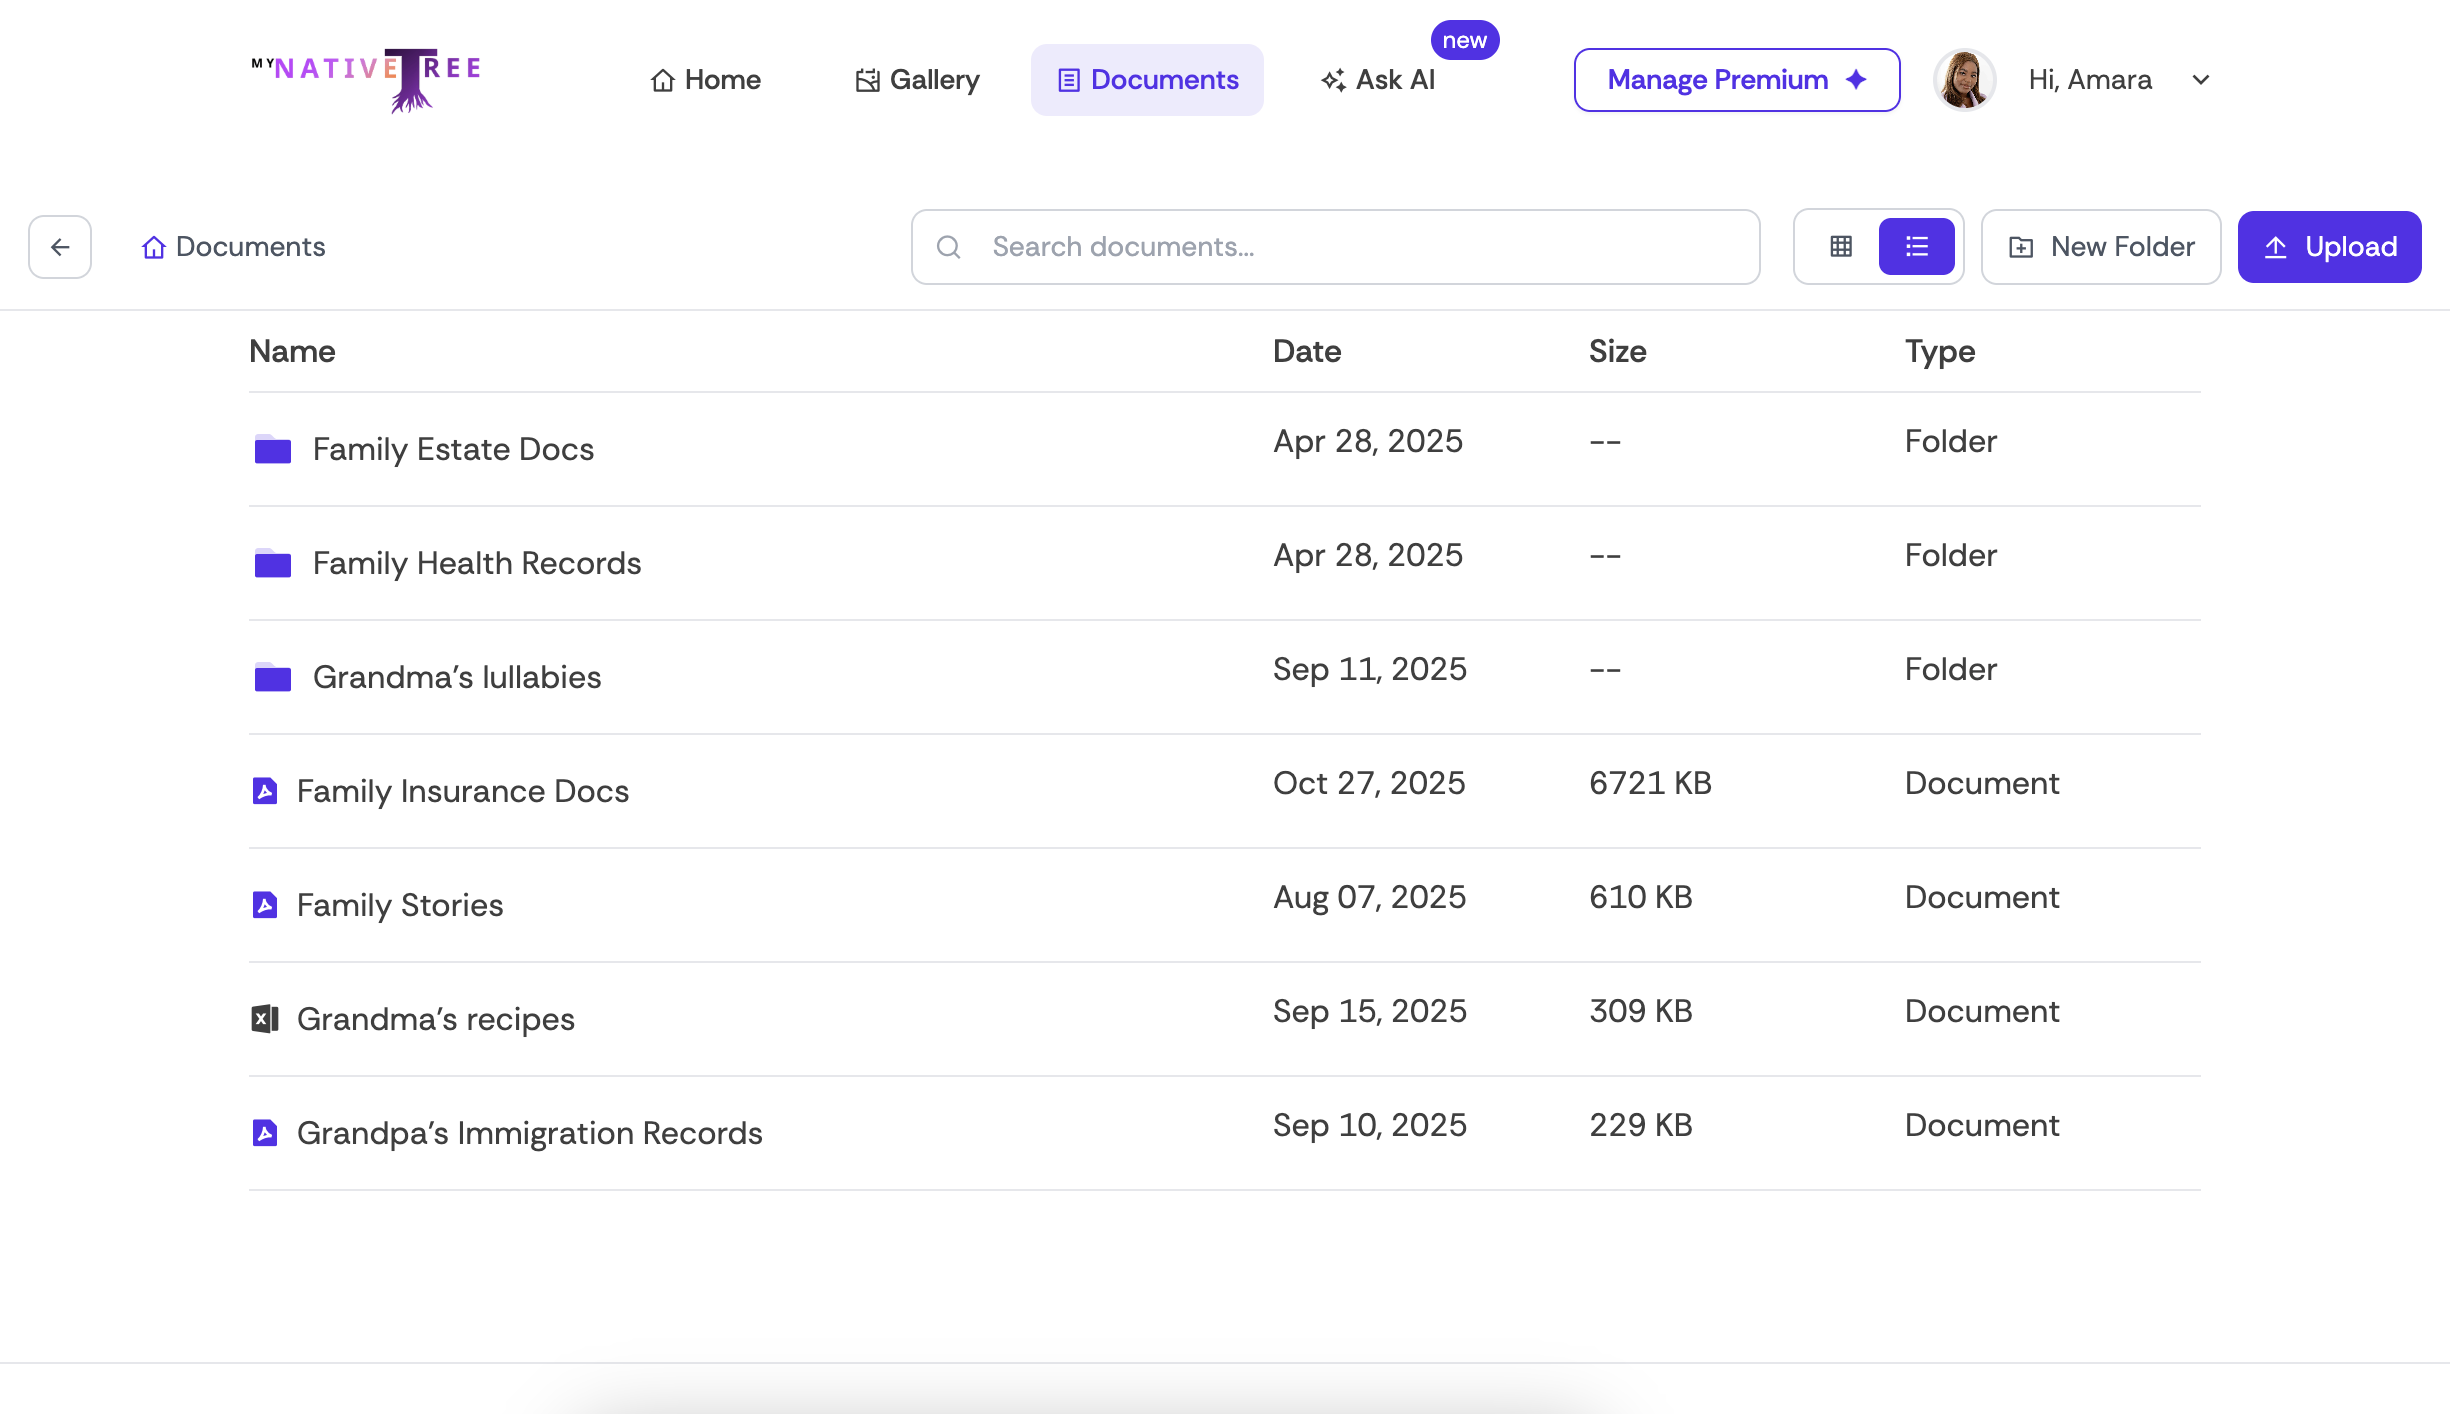
Task: Click the 6721 KB size cell
Action: point(1650,783)
